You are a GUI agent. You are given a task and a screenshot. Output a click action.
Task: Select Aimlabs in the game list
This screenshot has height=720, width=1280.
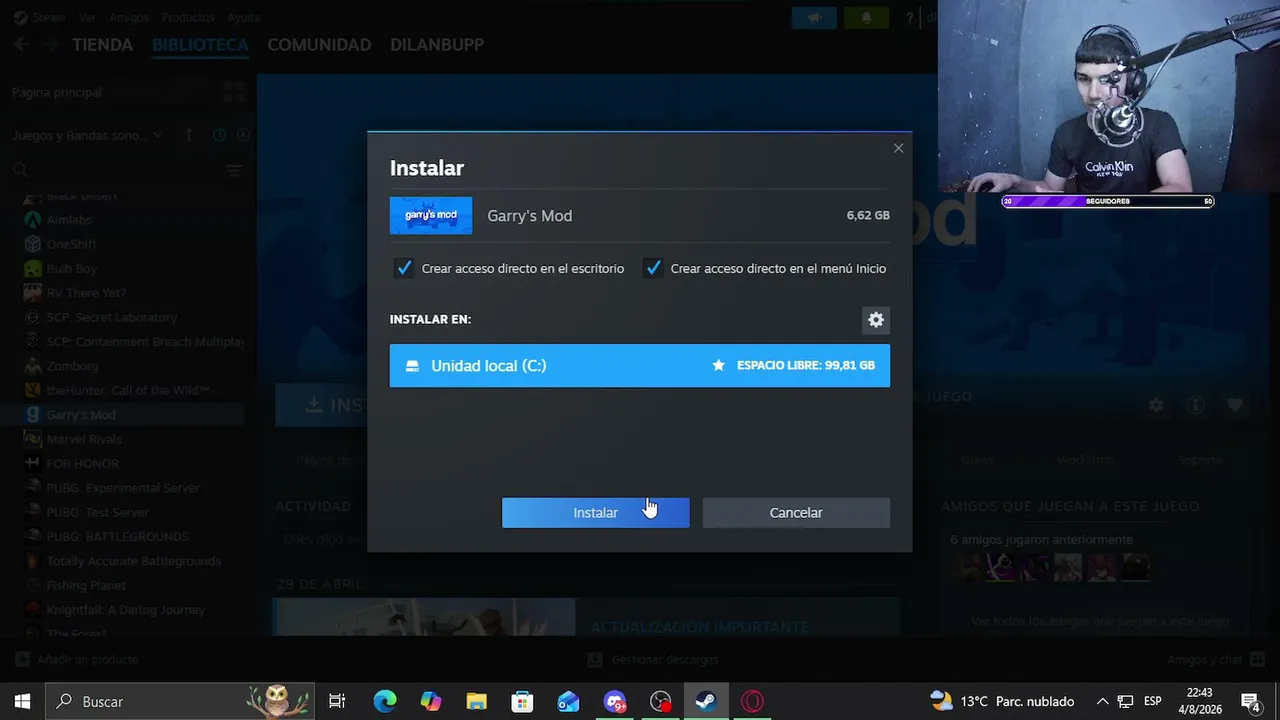click(68, 220)
